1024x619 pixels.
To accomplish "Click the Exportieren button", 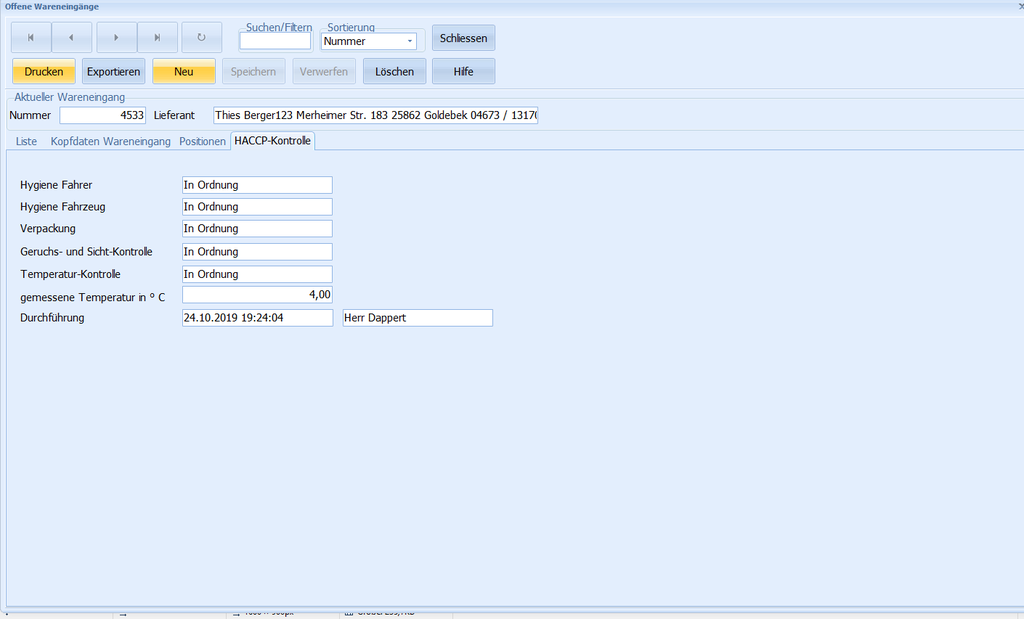I will click(x=113, y=72).
